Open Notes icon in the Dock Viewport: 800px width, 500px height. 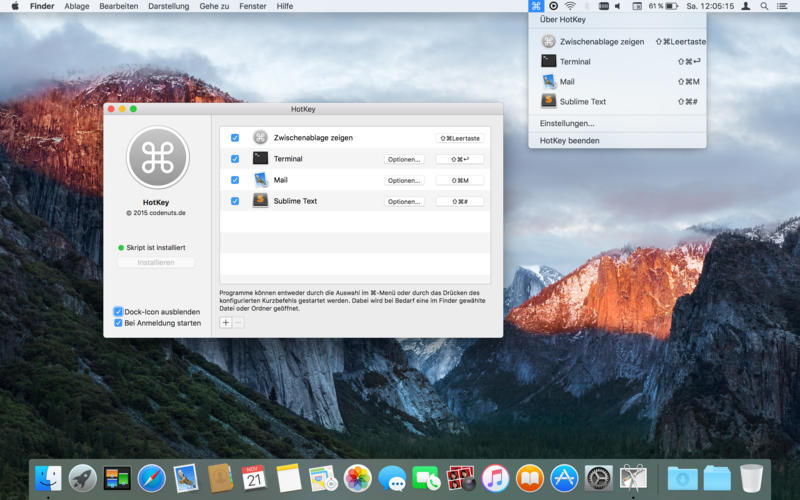289,479
